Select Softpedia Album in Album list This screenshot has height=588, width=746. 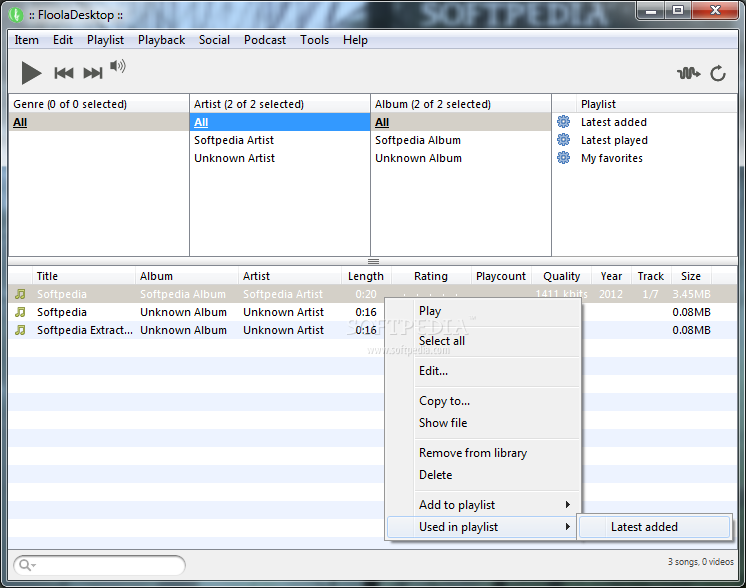pos(461,140)
